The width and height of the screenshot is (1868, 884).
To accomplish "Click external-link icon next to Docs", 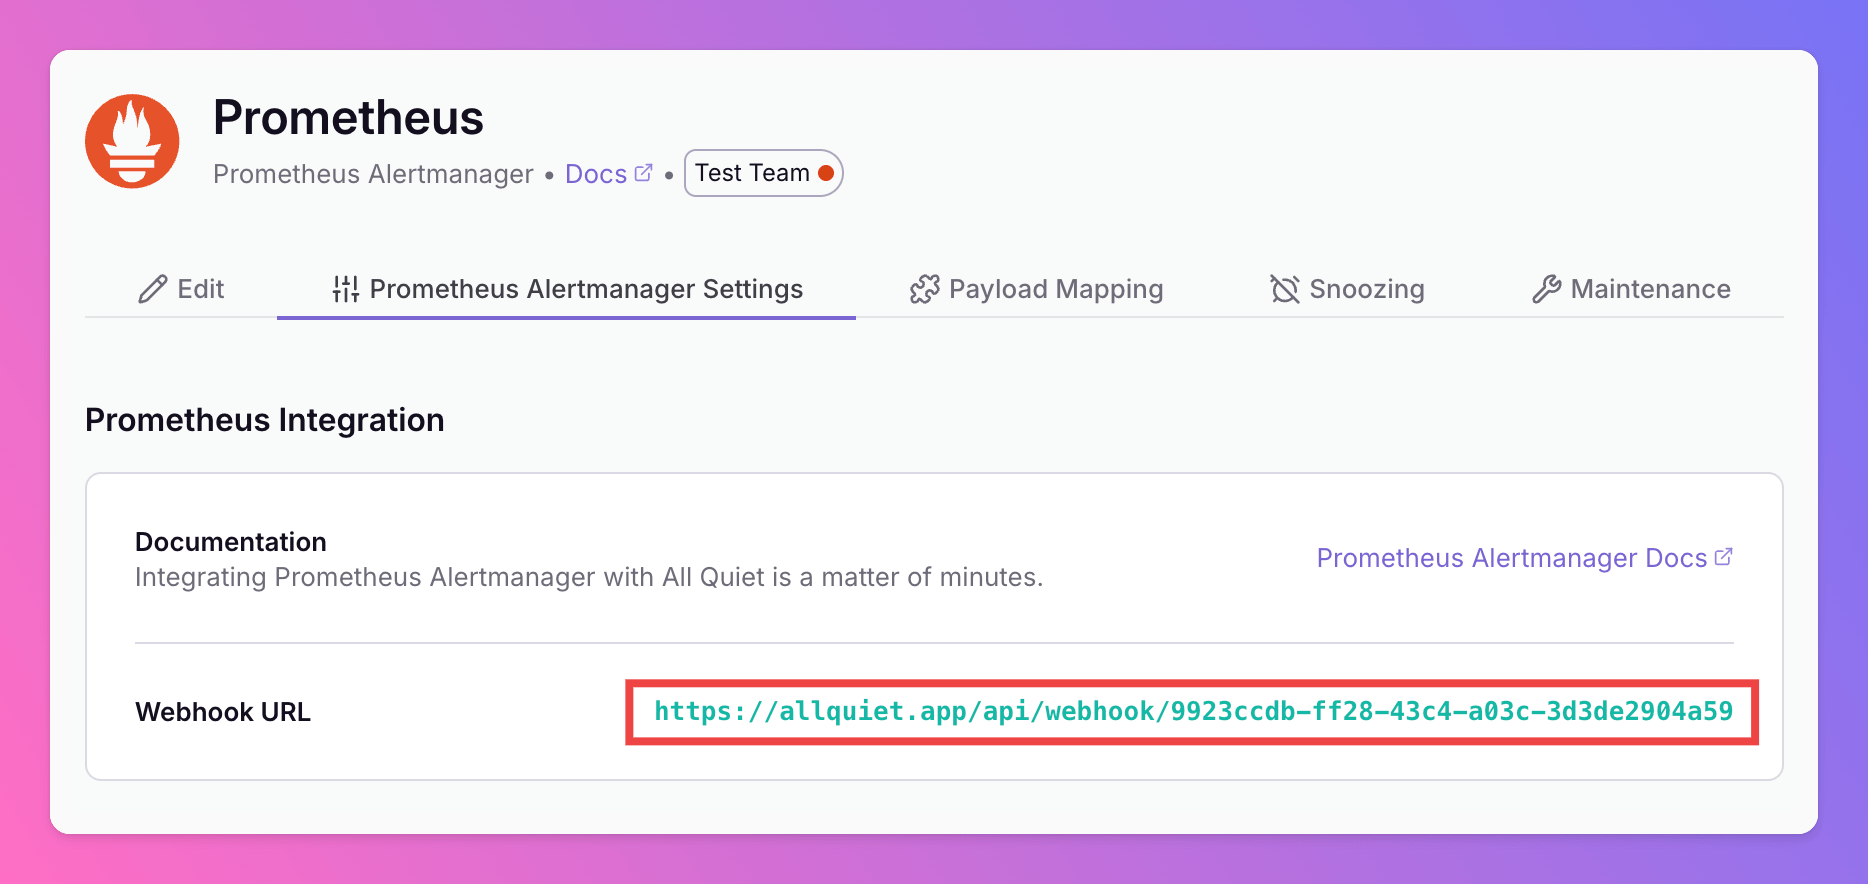I will 644,172.
